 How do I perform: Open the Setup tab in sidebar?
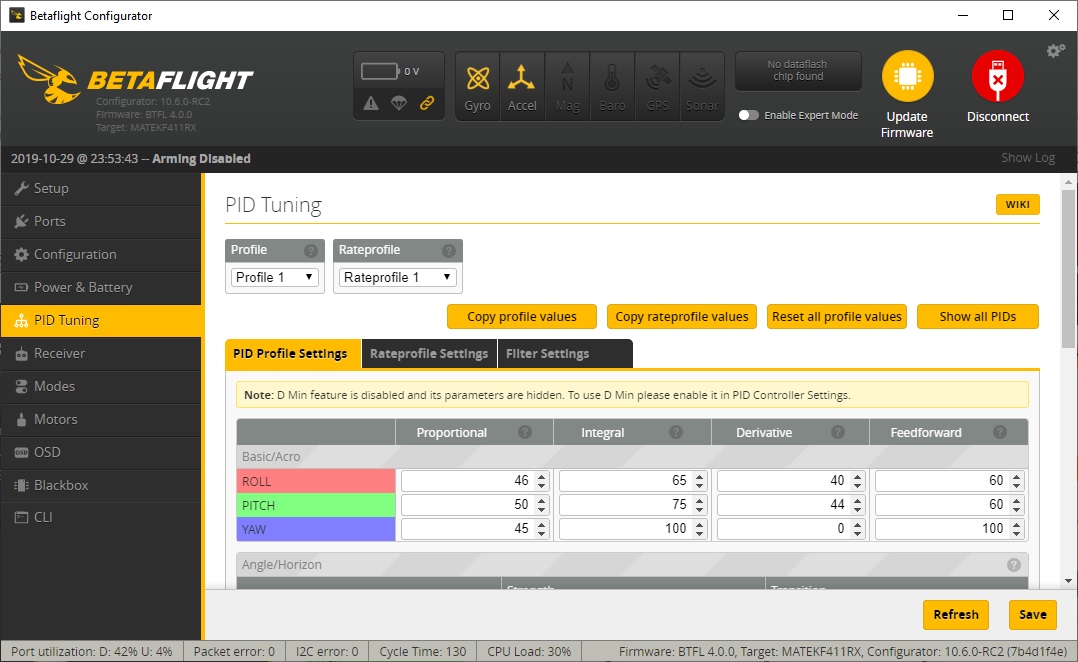click(x=101, y=188)
